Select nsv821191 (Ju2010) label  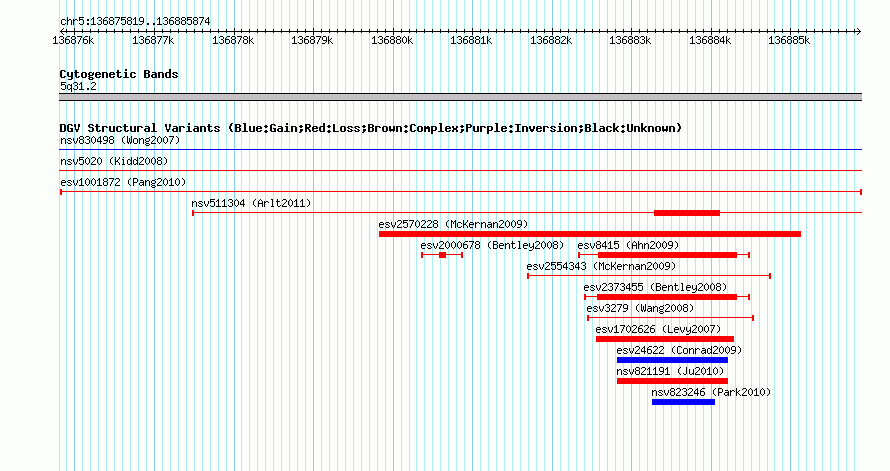click(670, 371)
